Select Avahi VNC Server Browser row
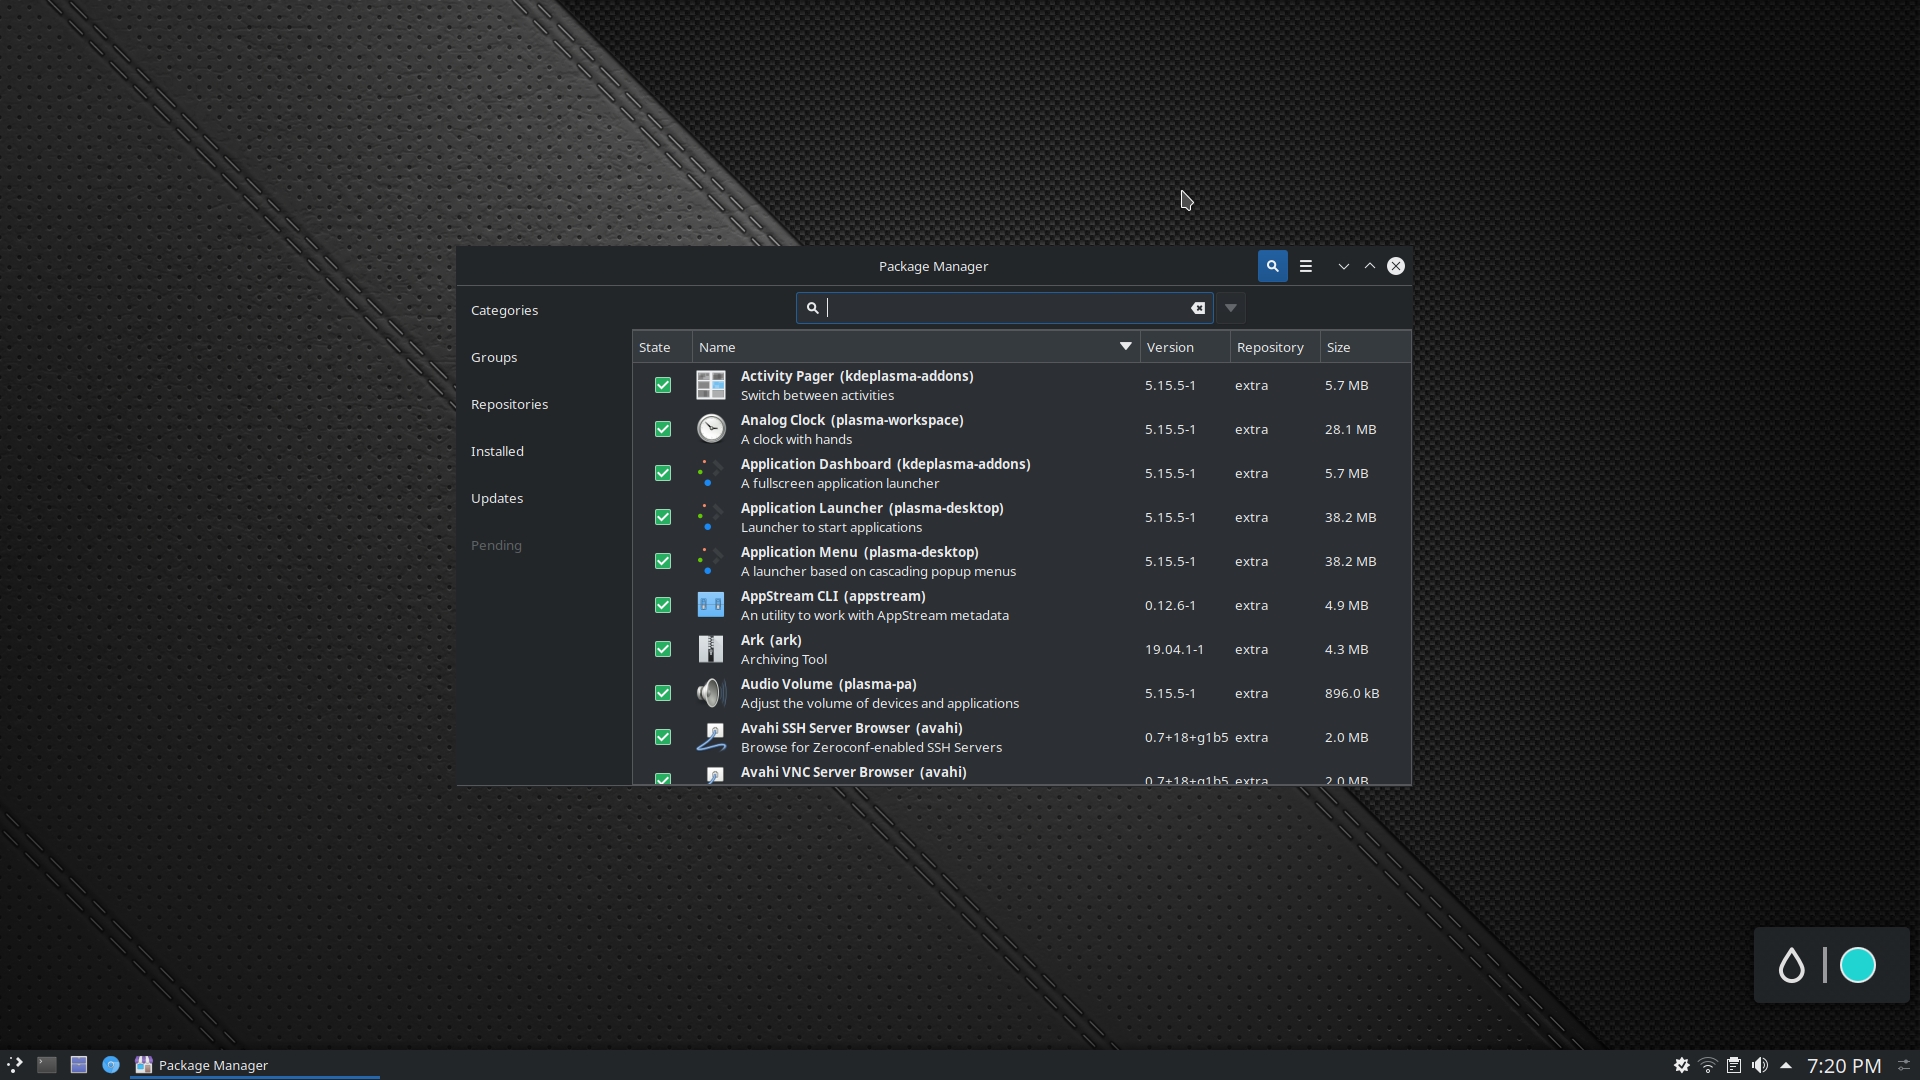The image size is (1920, 1080). (1021, 773)
